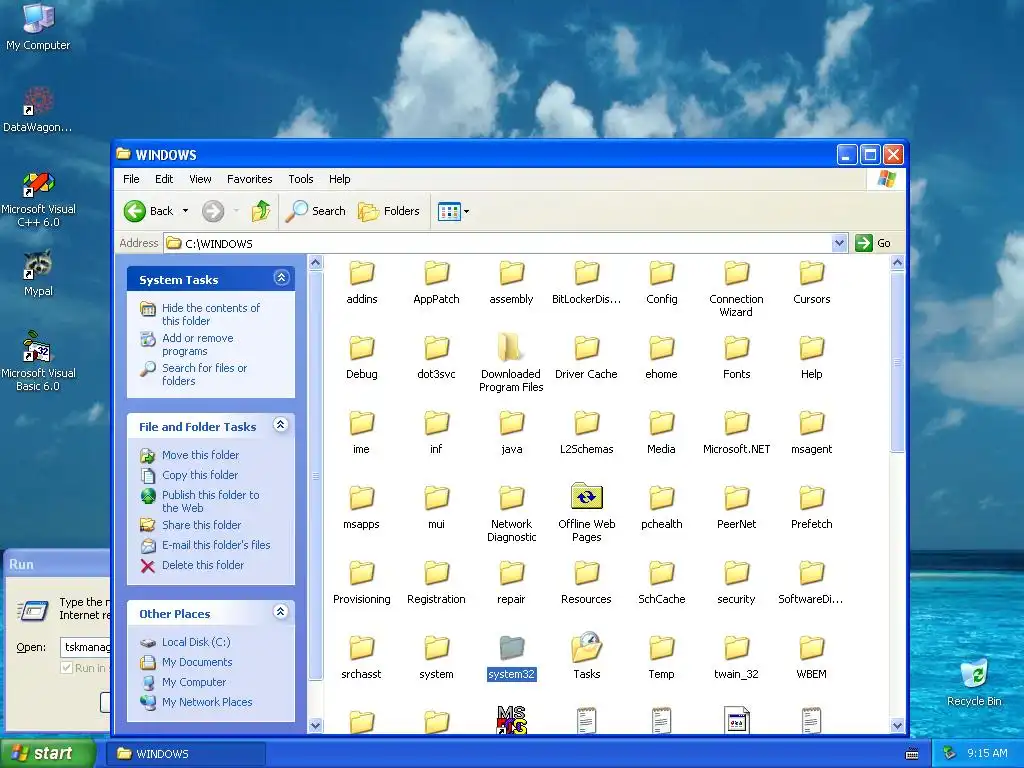
Task: Select the addins folder
Action: coord(362,272)
